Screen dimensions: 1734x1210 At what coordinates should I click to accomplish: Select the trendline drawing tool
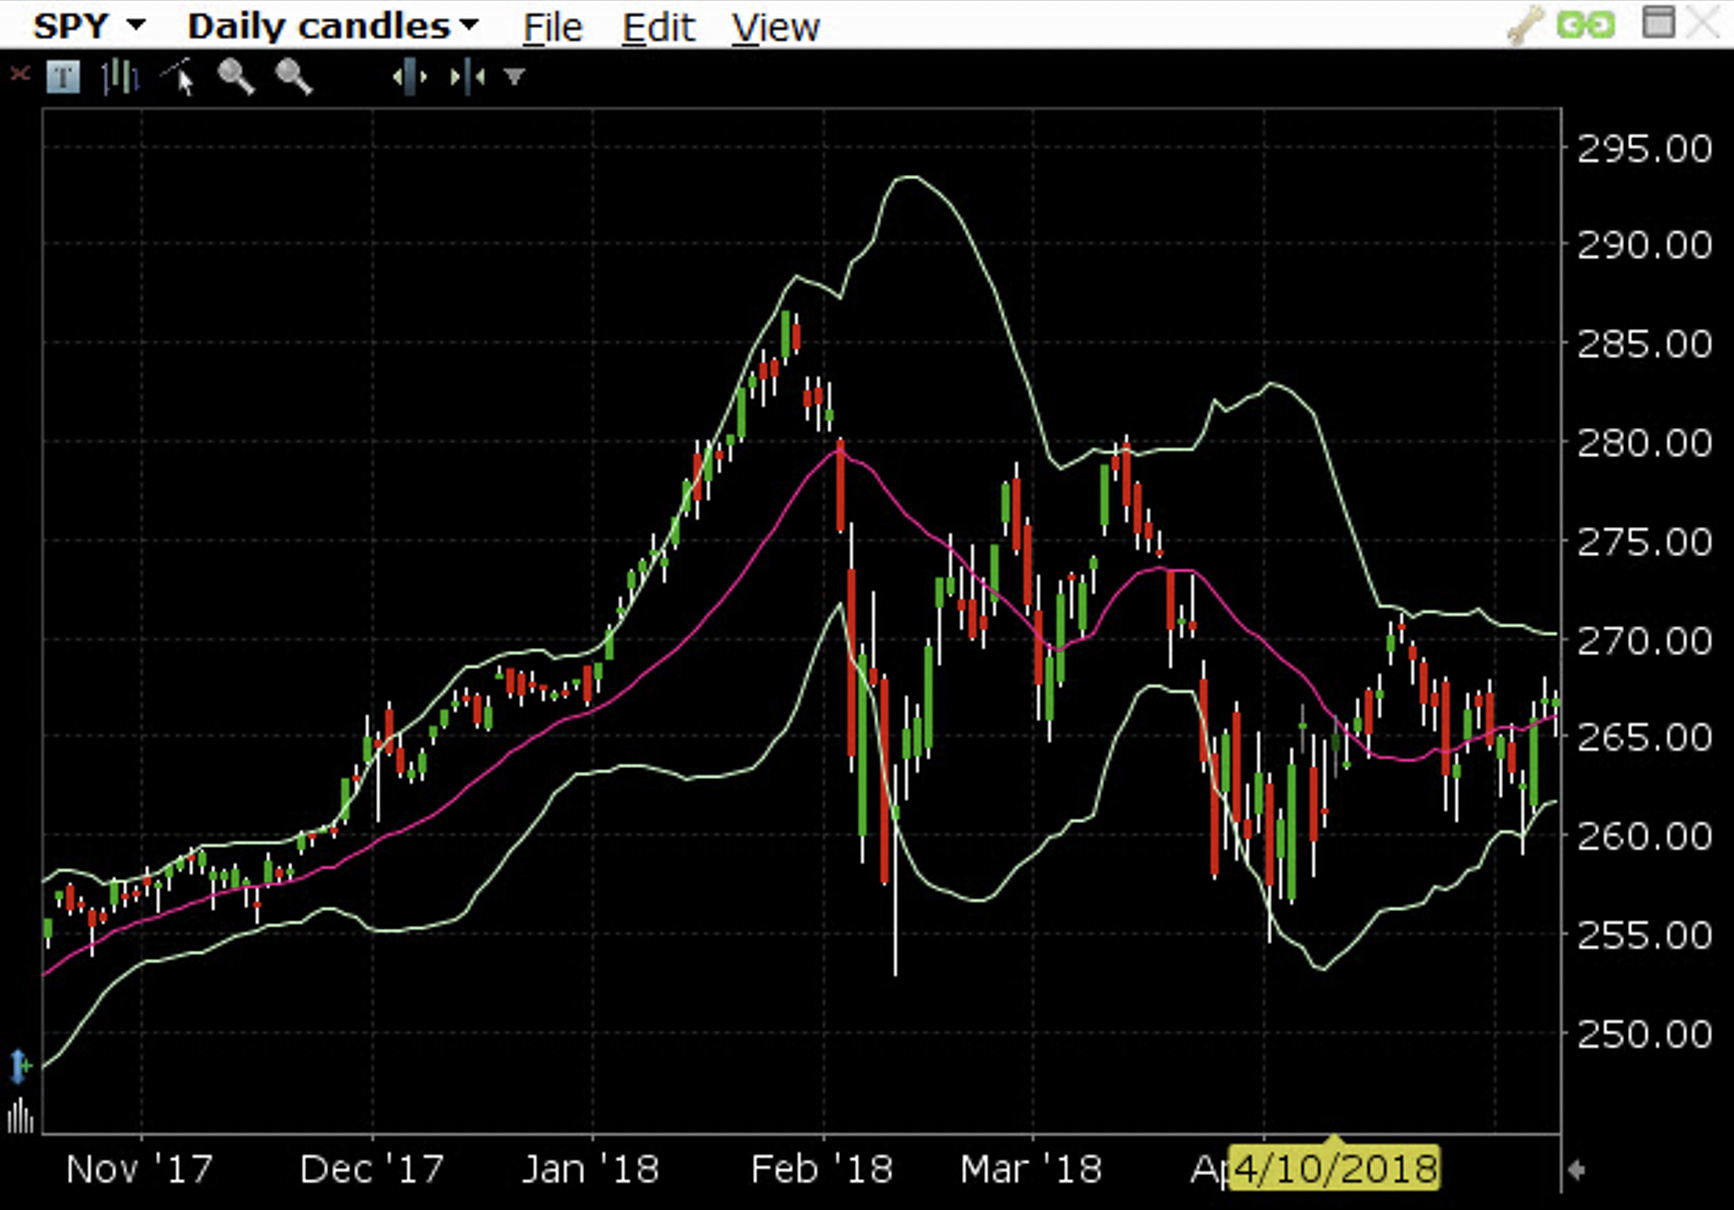click(180, 77)
